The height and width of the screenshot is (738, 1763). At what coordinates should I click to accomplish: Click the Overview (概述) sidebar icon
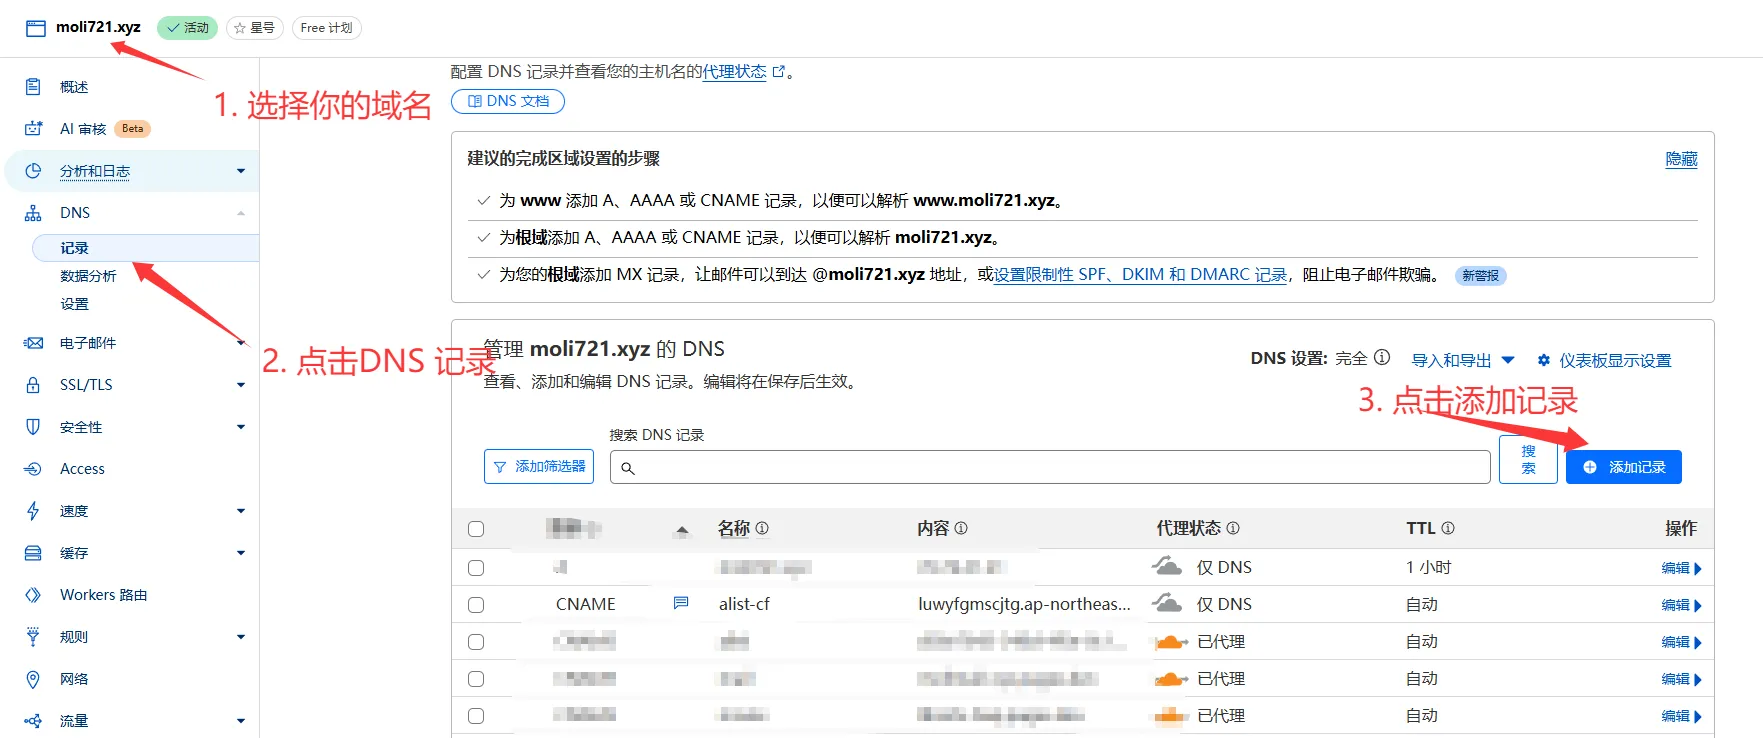pyautogui.click(x=33, y=87)
